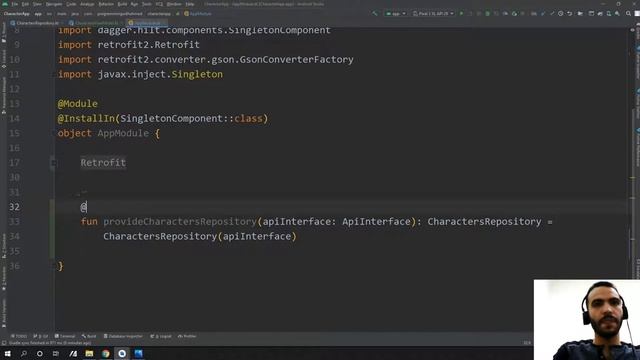Click the webcam overlay video thumbnail
The width and height of the screenshot is (640, 360).
(587, 320)
